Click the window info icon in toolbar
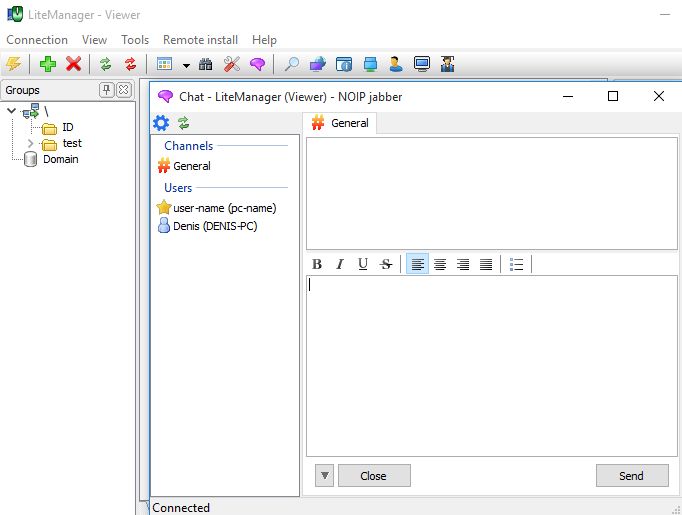682x515 pixels. coord(344,64)
